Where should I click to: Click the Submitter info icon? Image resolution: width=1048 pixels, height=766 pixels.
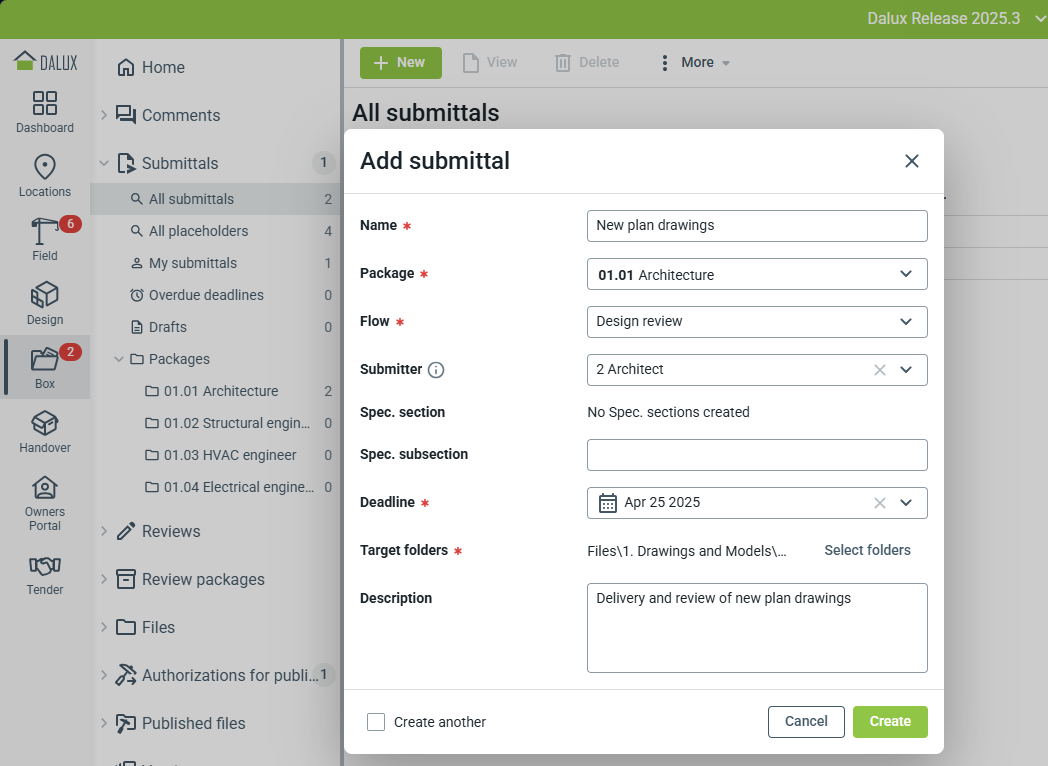(x=436, y=370)
